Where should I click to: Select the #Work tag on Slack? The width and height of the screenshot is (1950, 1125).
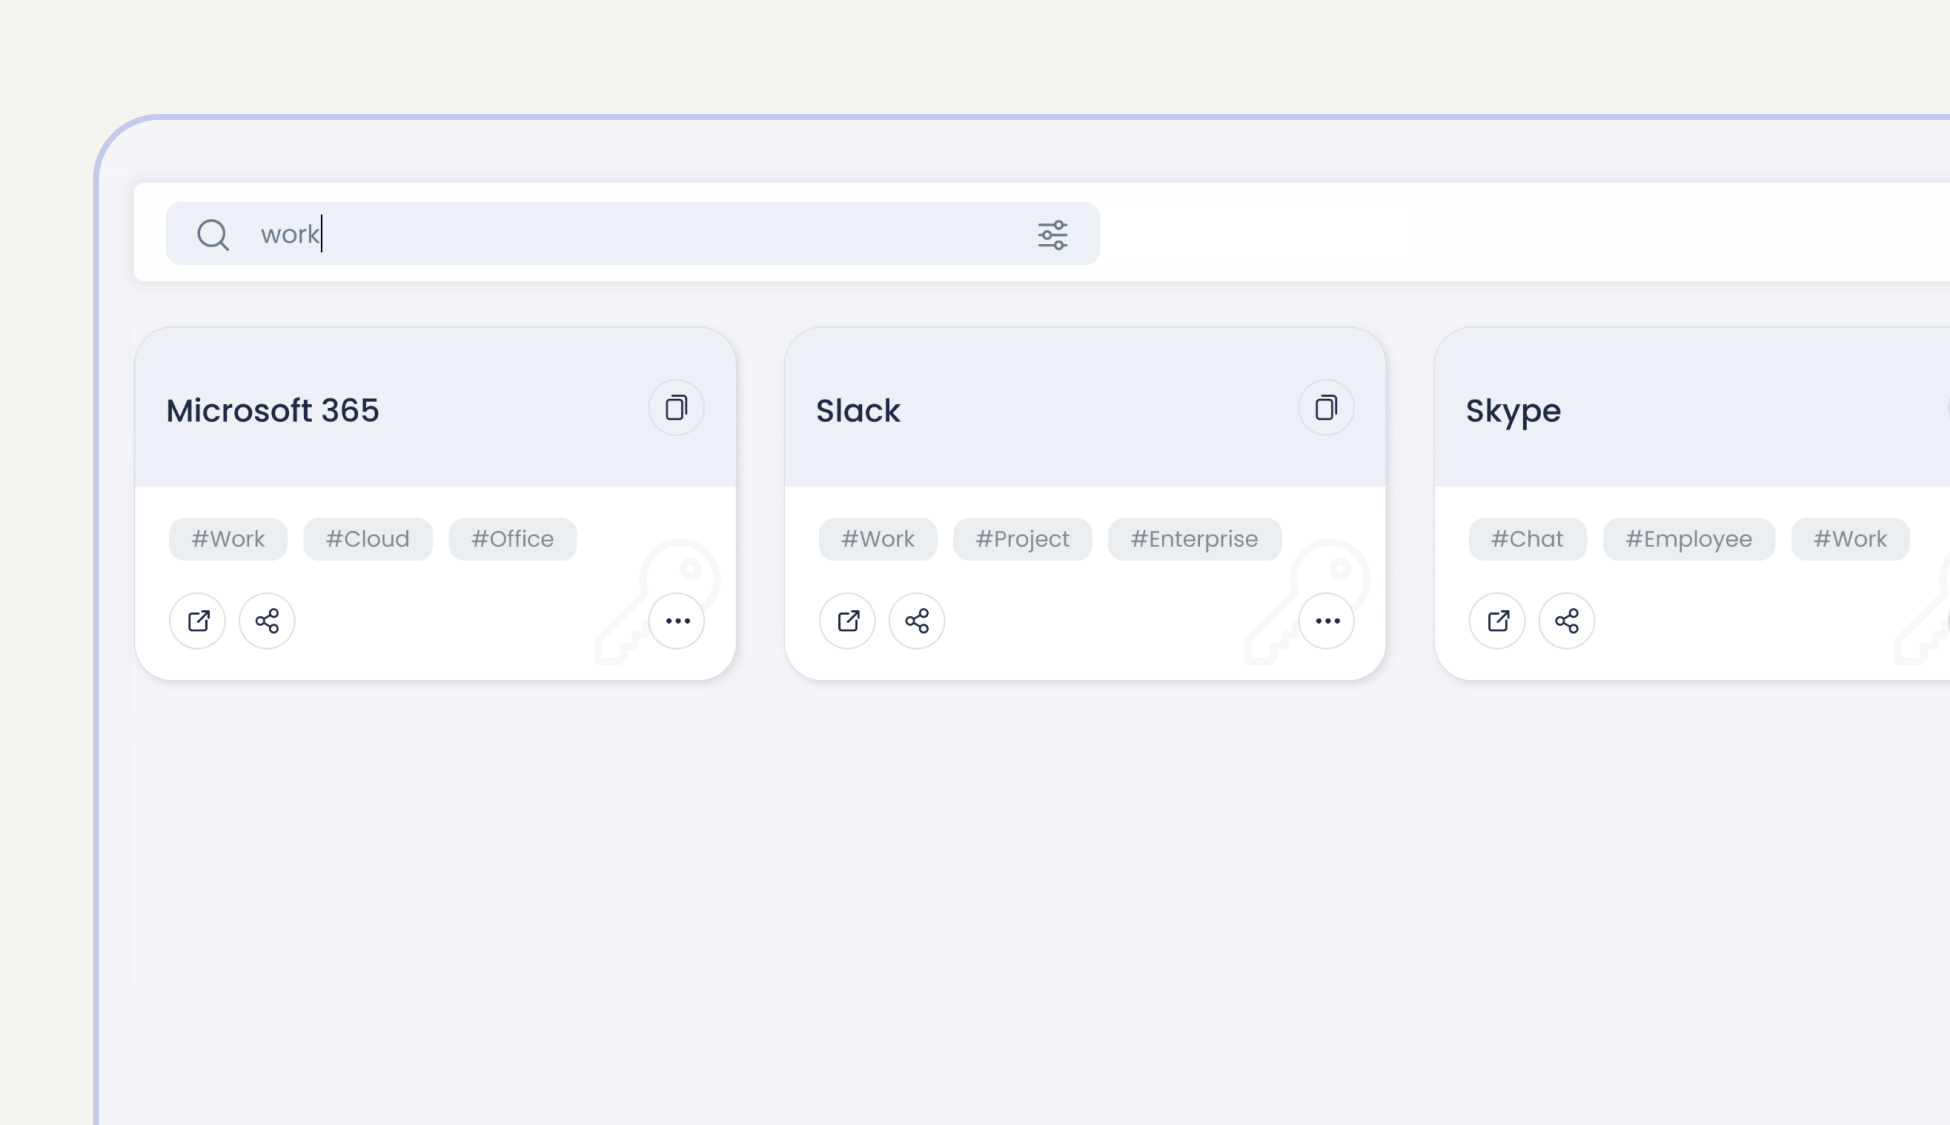878,539
